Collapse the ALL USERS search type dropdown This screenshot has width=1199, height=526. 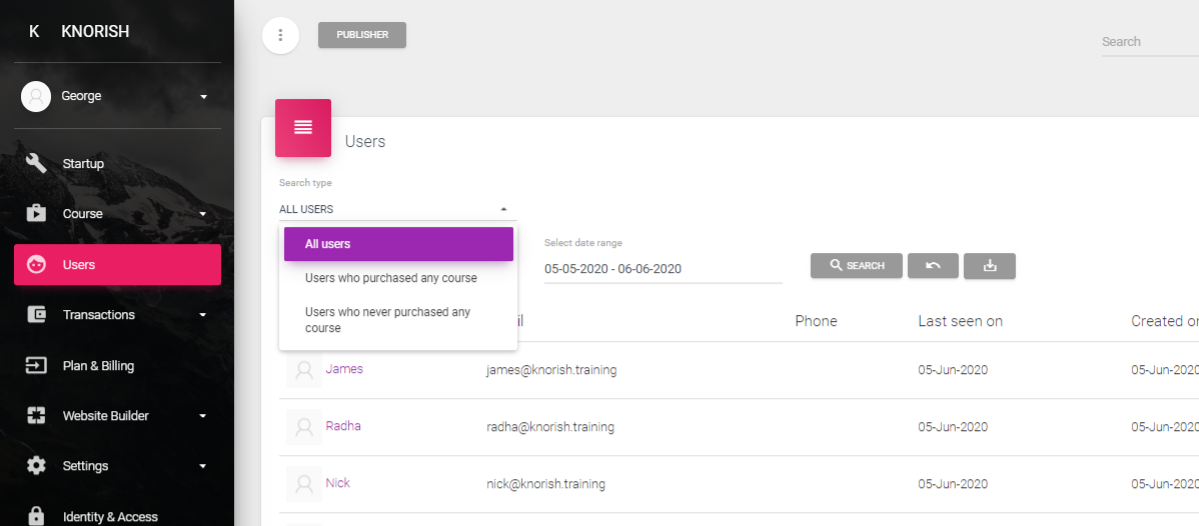point(398,209)
